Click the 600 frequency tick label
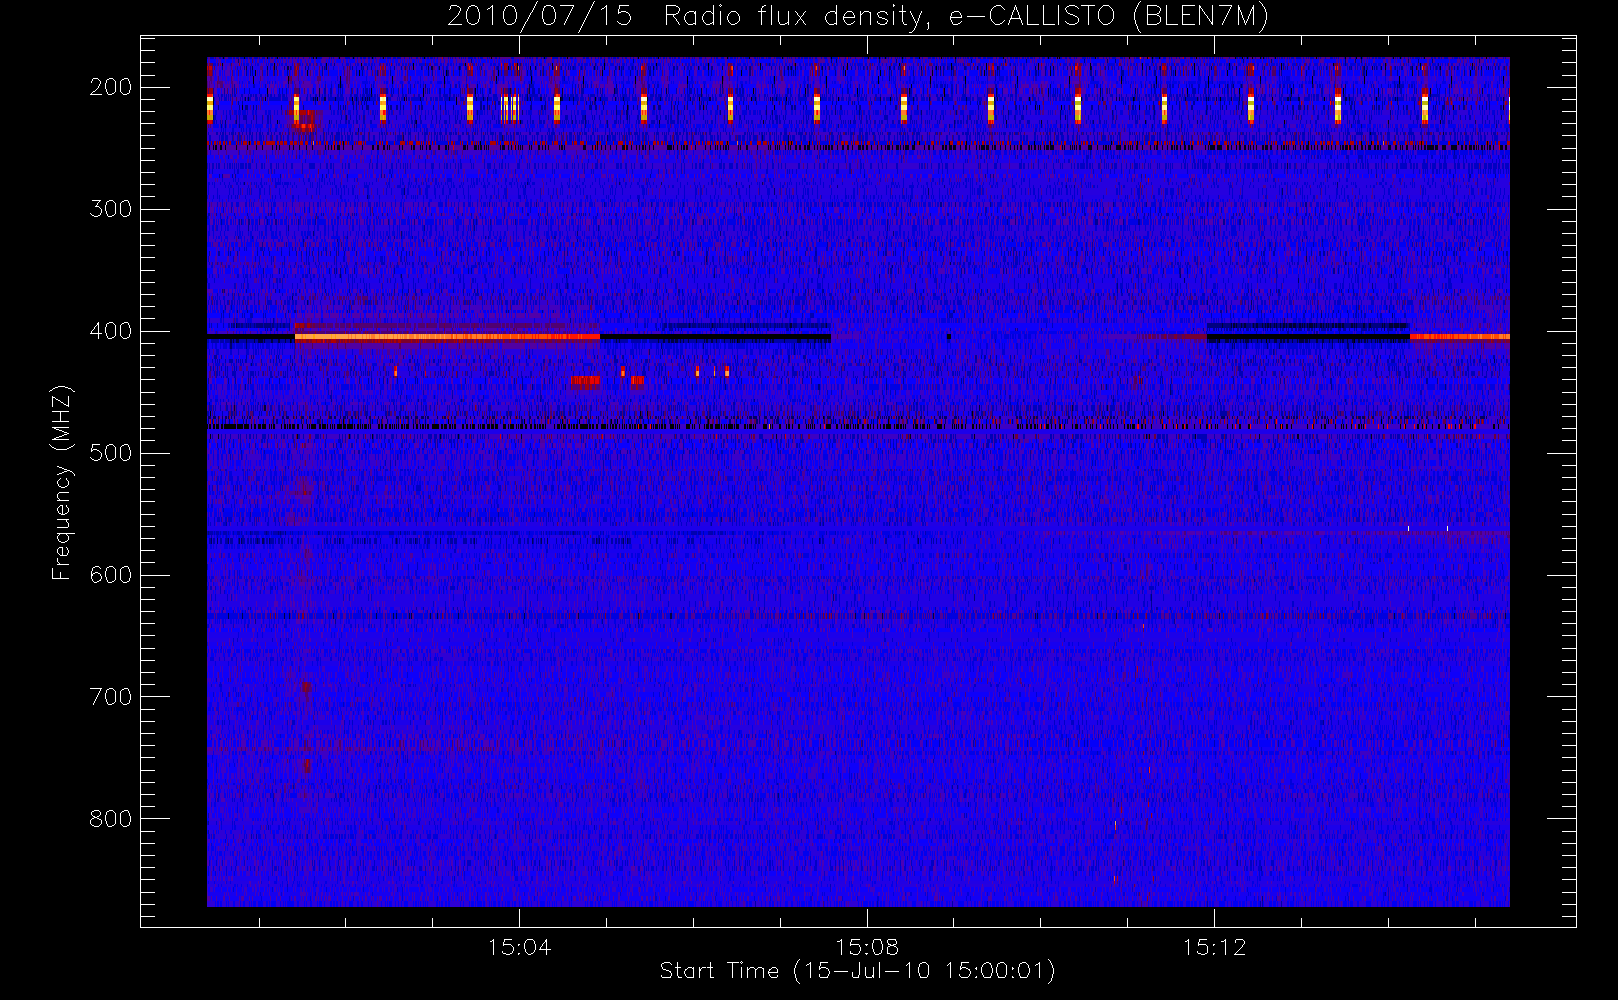Screen dimensions: 1618x1000 110,575
